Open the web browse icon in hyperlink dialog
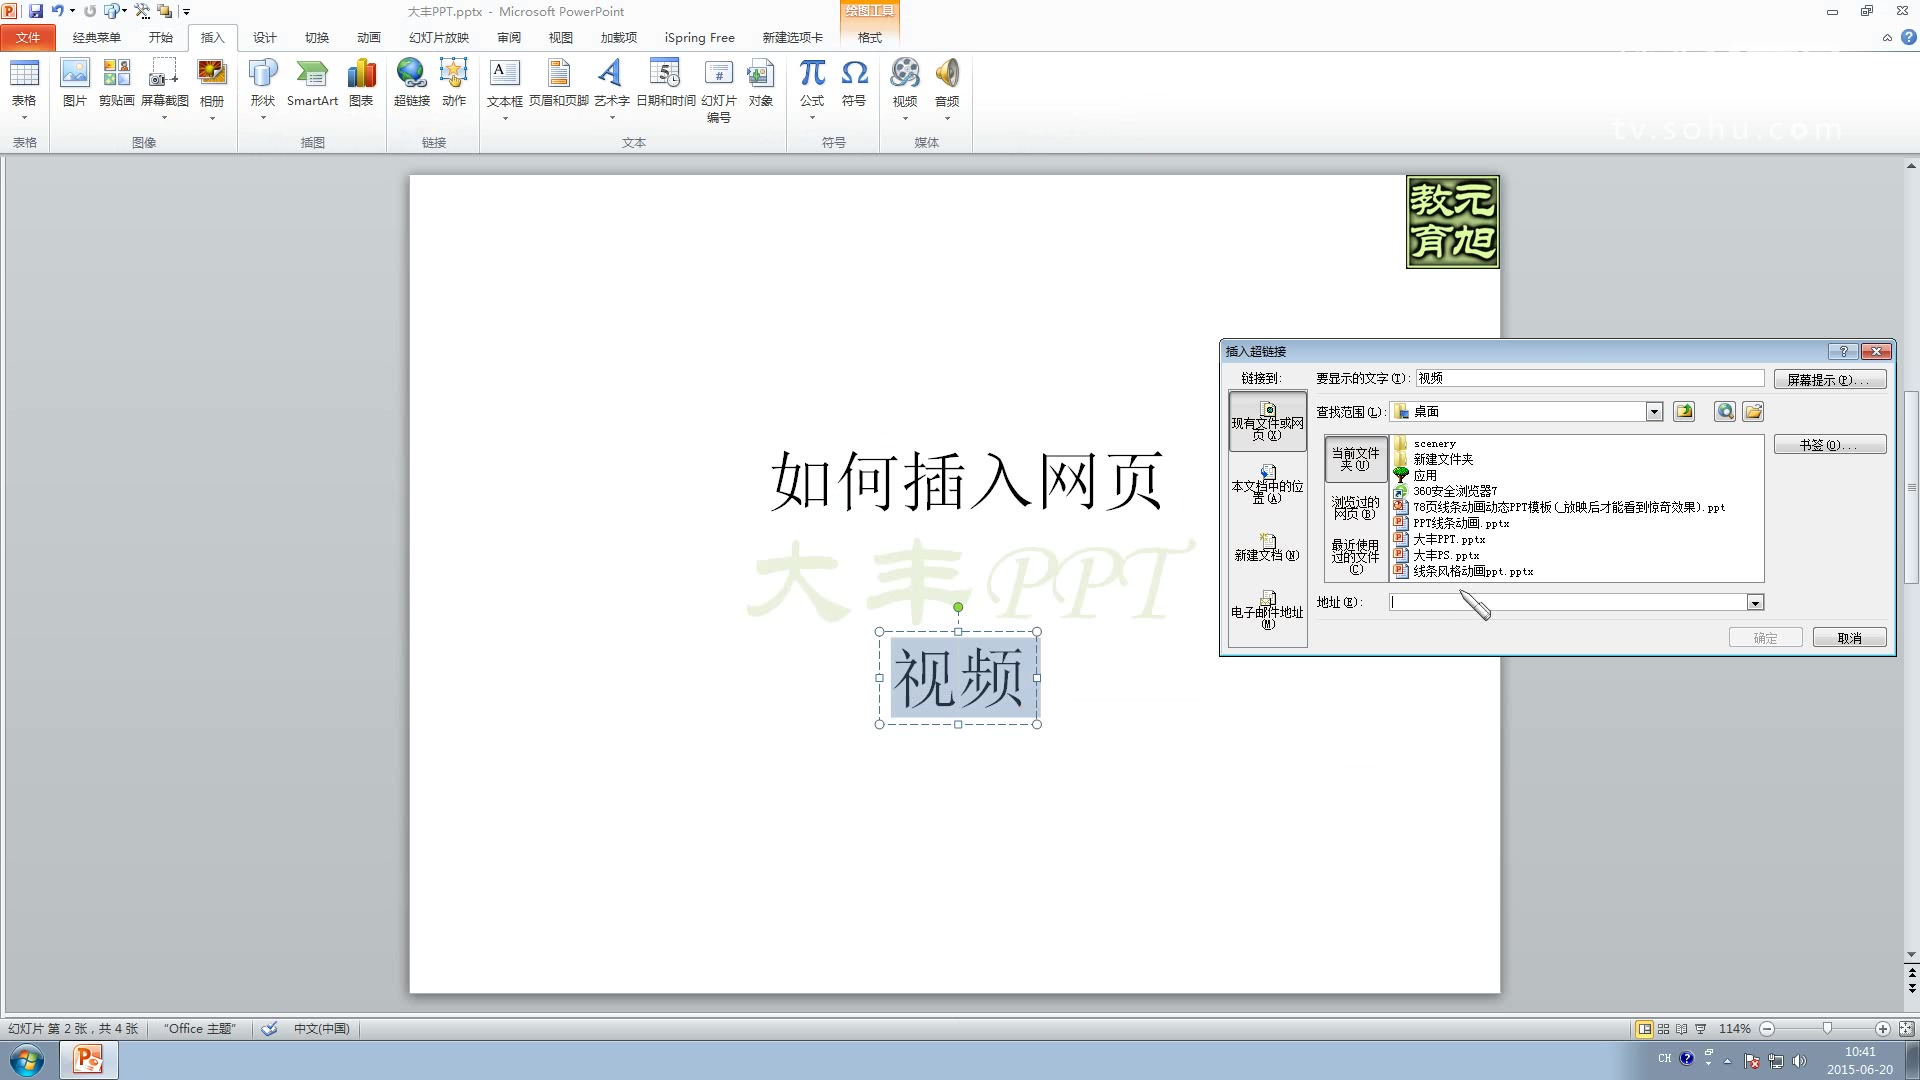1920x1080 pixels. [x=1724, y=411]
